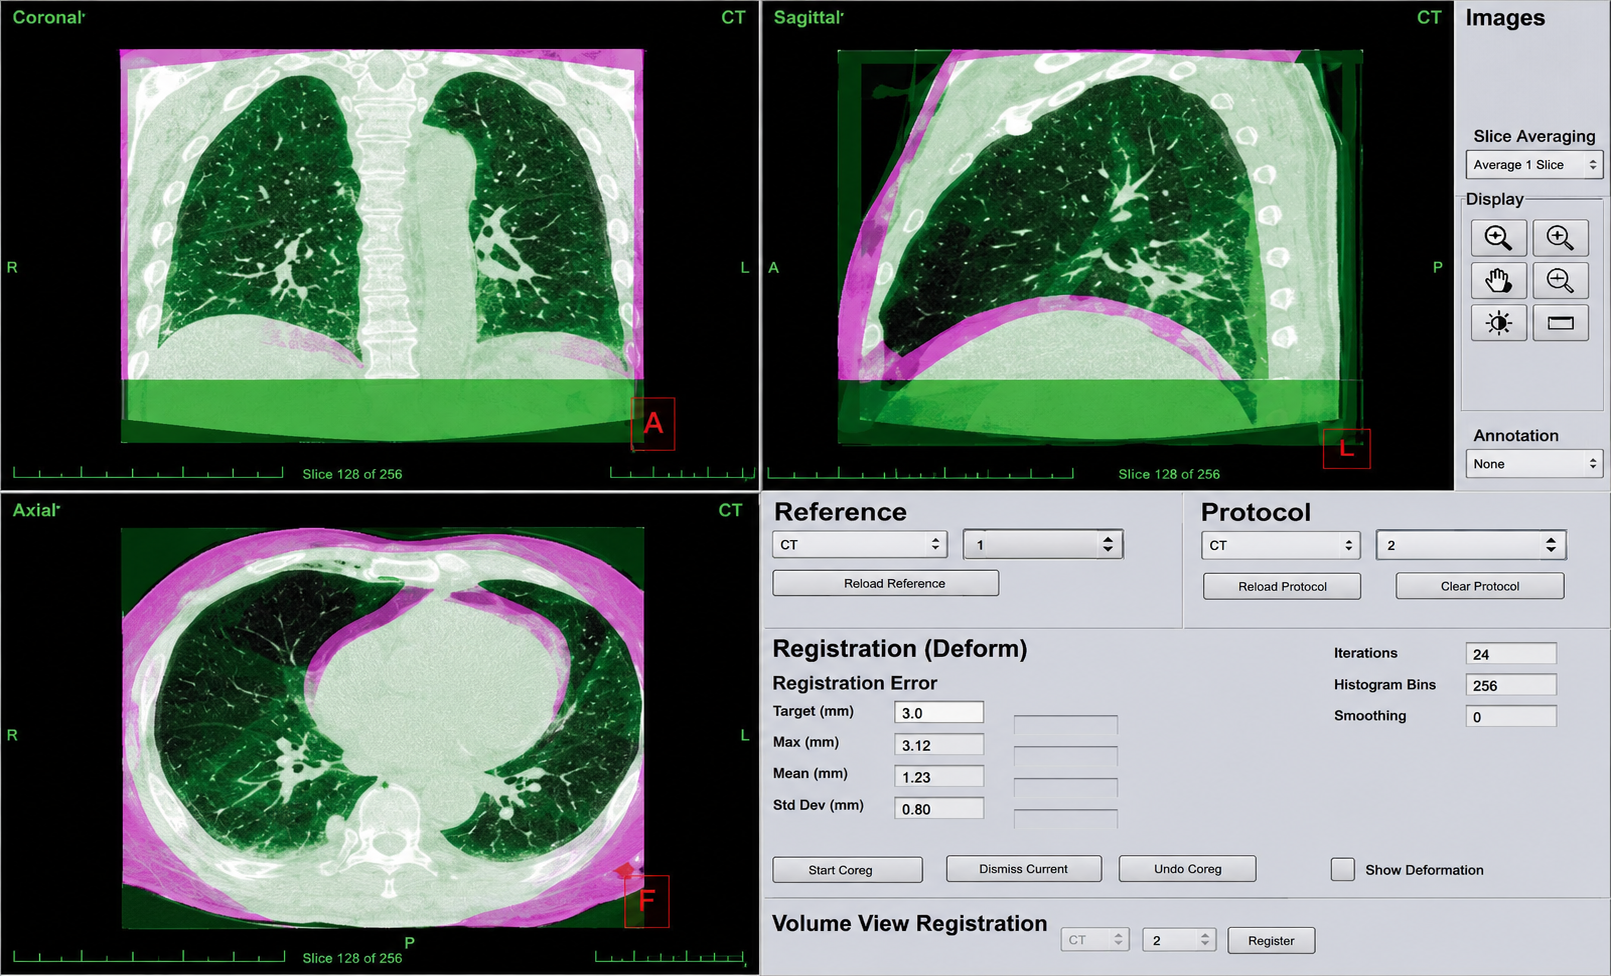Select the bold-handled zoom magnifier tool
The height and width of the screenshot is (976, 1611).
pyautogui.click(x=1498, y=238)
